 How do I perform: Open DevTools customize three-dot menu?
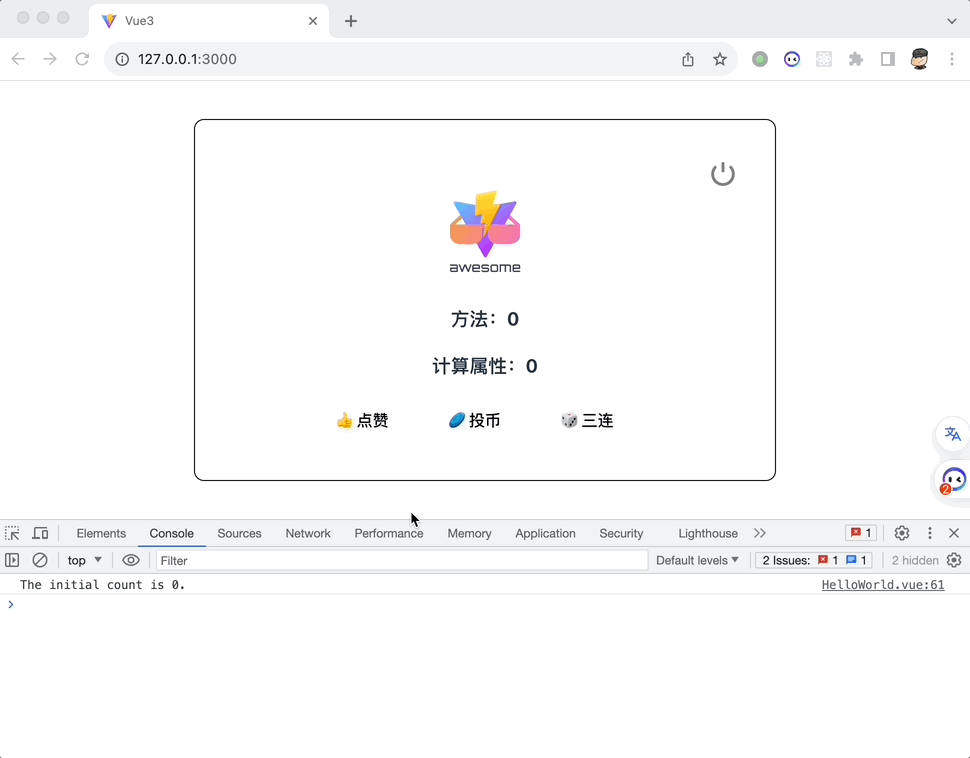929,533
